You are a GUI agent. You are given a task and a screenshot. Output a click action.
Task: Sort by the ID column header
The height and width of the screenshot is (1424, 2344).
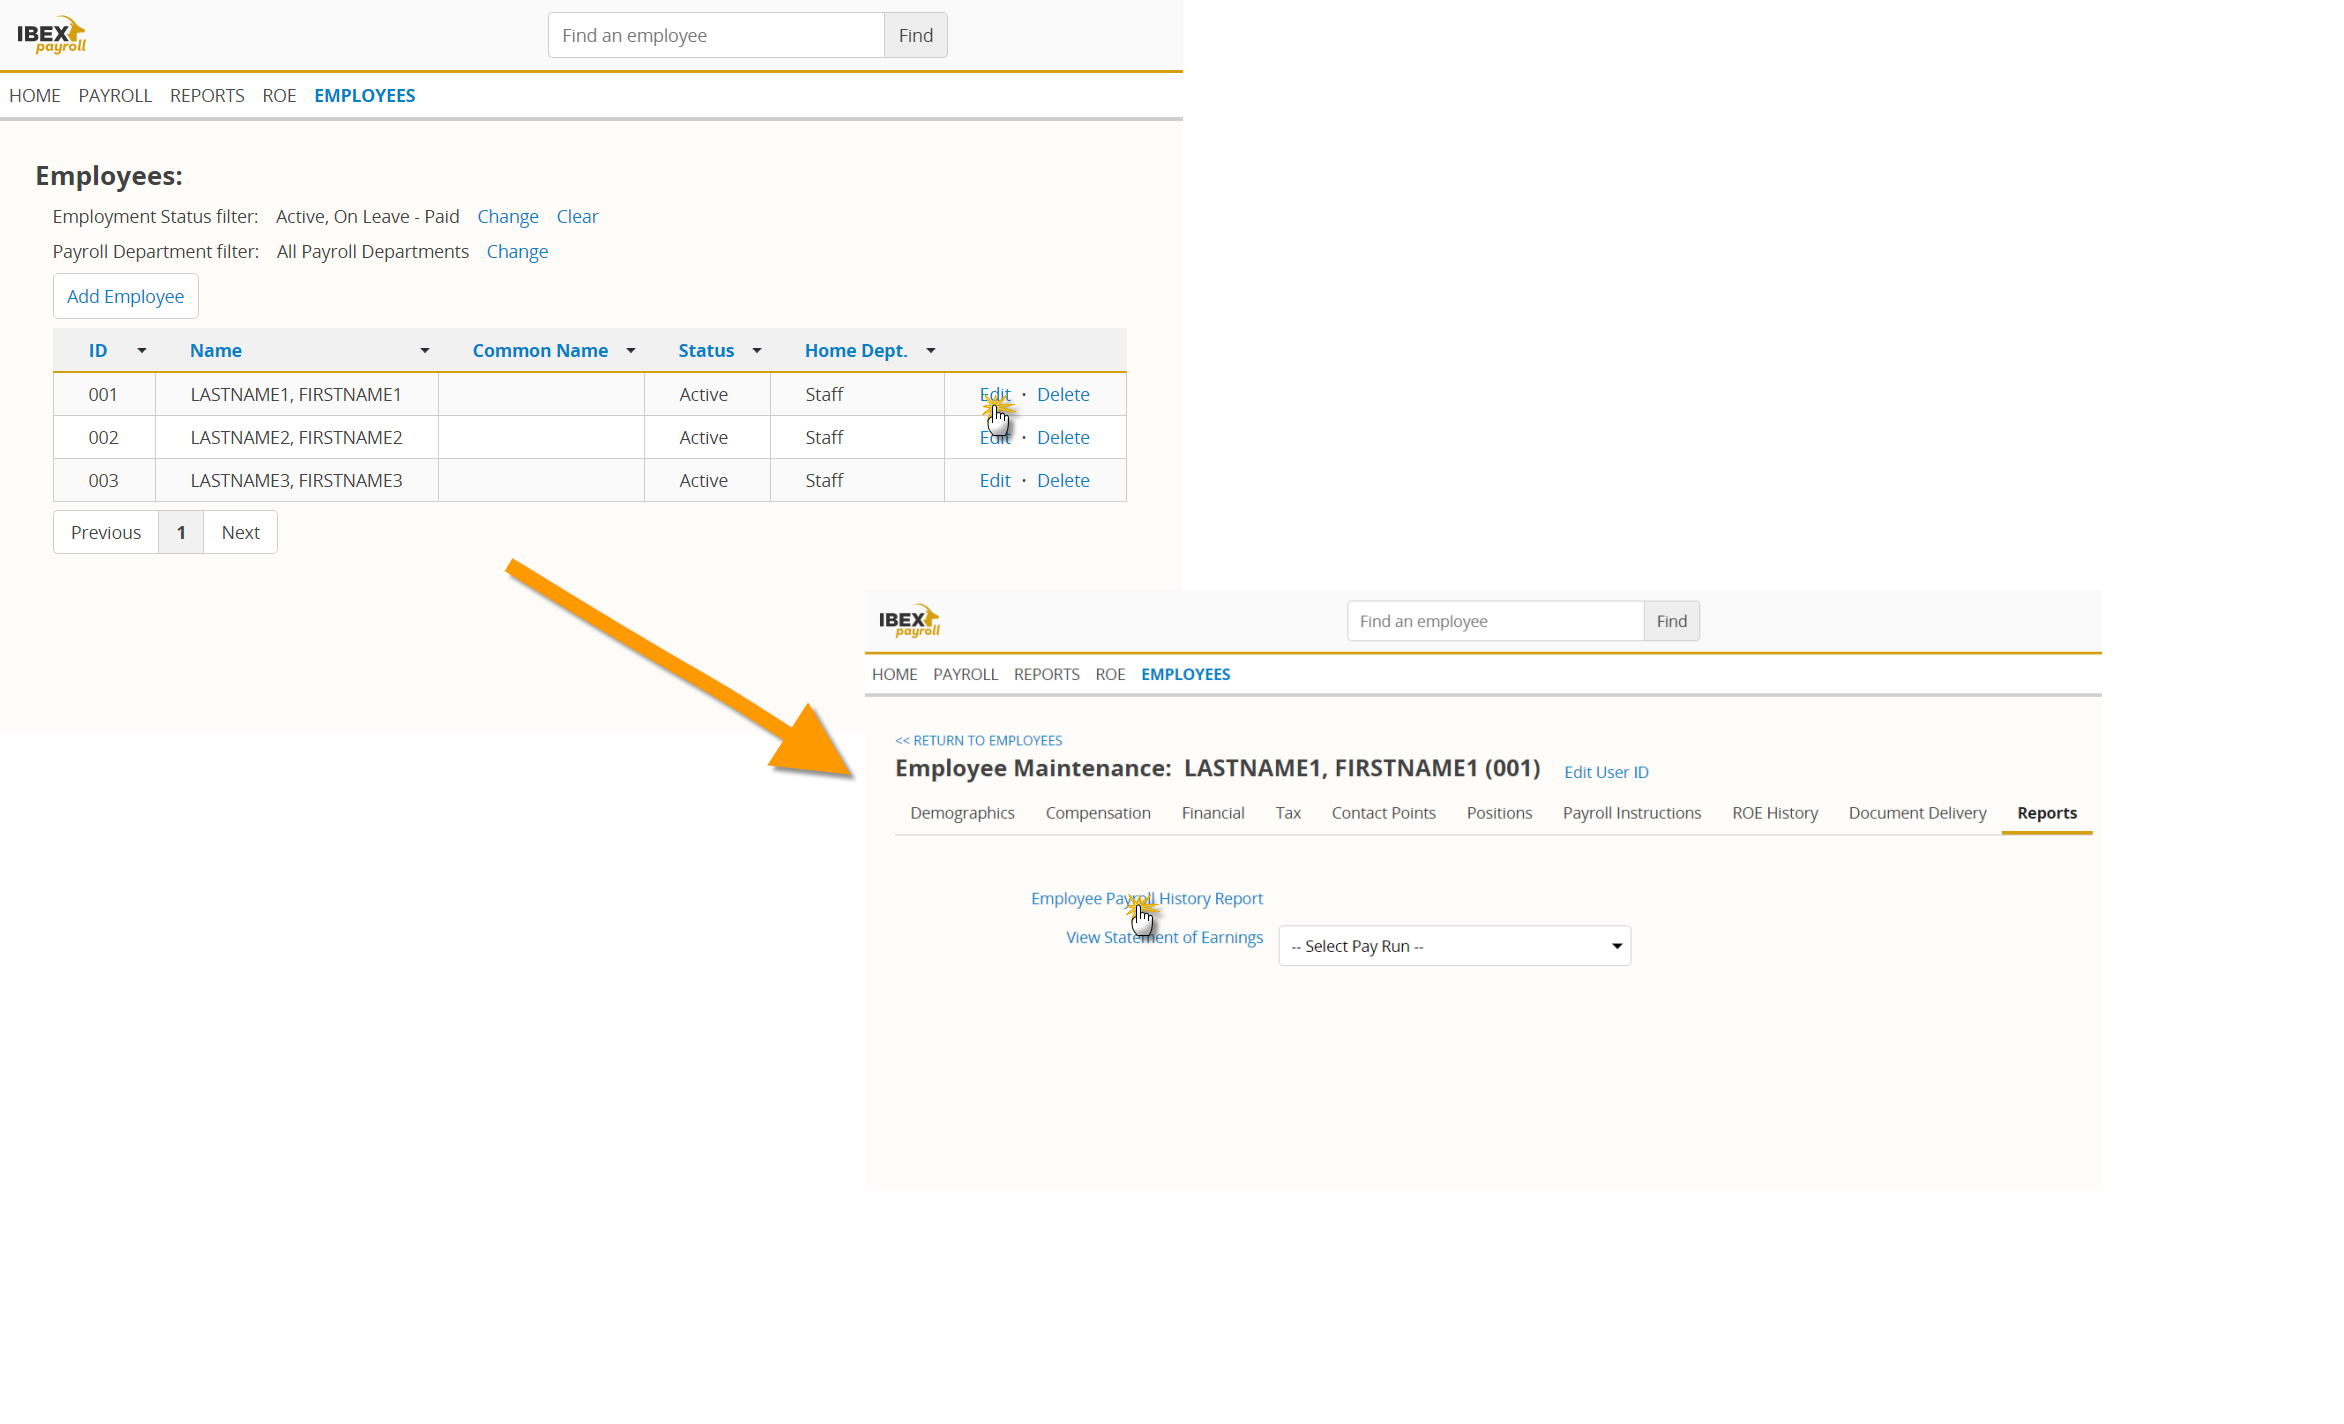pos(98,351)
